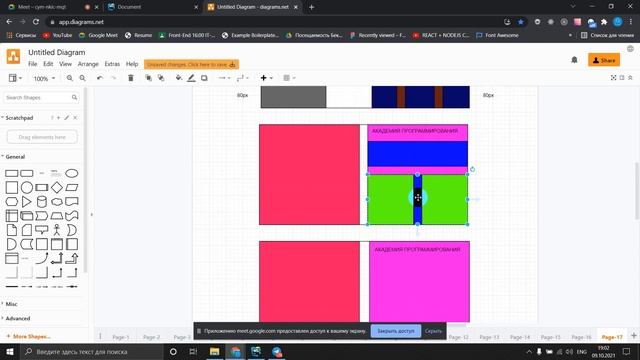Collapse the toolbar with chevron icon
The image size is (640, 360).
pos(630,78)
